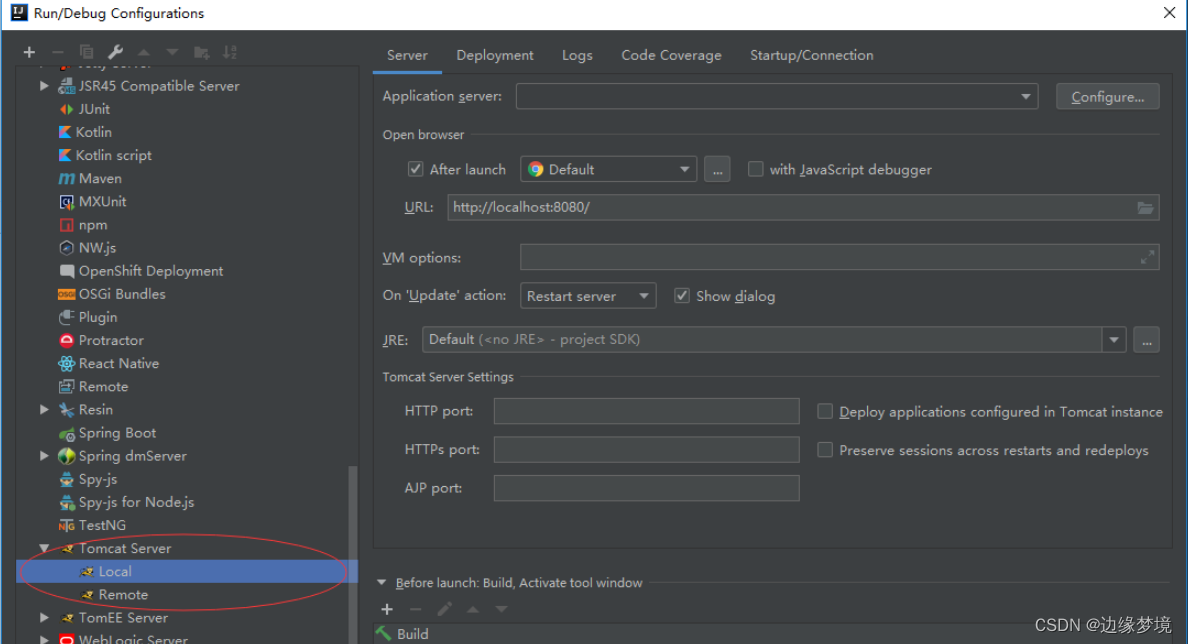Open the Application server dropdown
The width and height of the screenshot is (1188, 644).
click(777, 96)
